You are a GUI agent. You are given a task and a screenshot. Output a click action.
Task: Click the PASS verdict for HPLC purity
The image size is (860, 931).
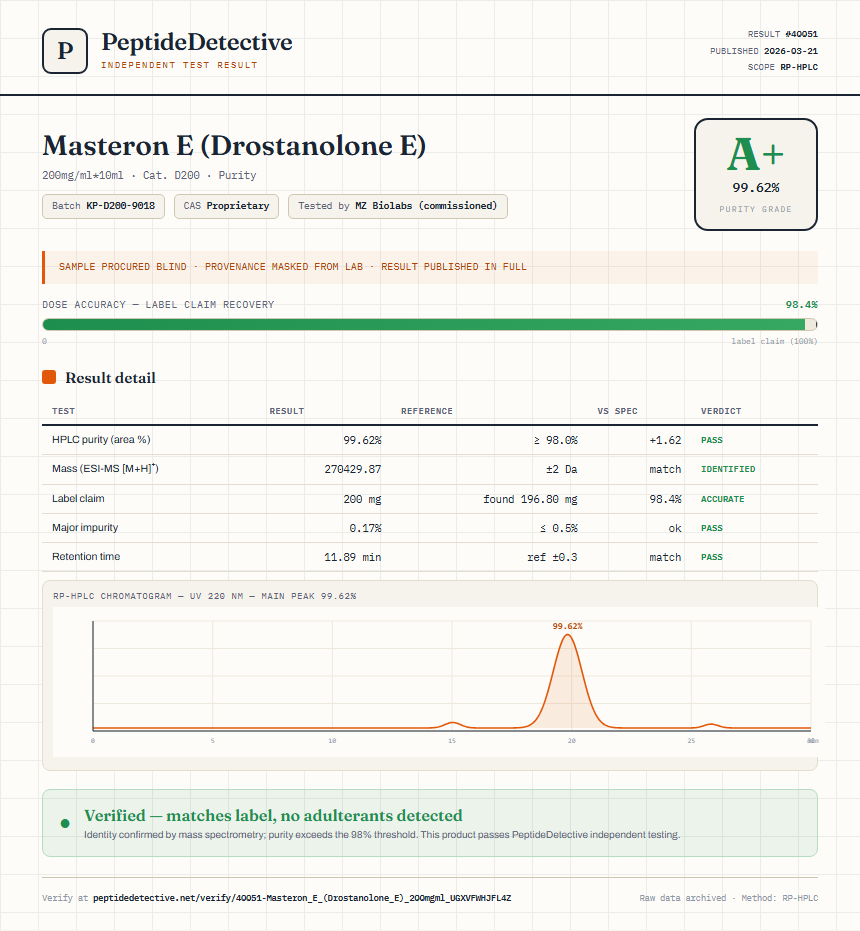[x=712, y=440]
